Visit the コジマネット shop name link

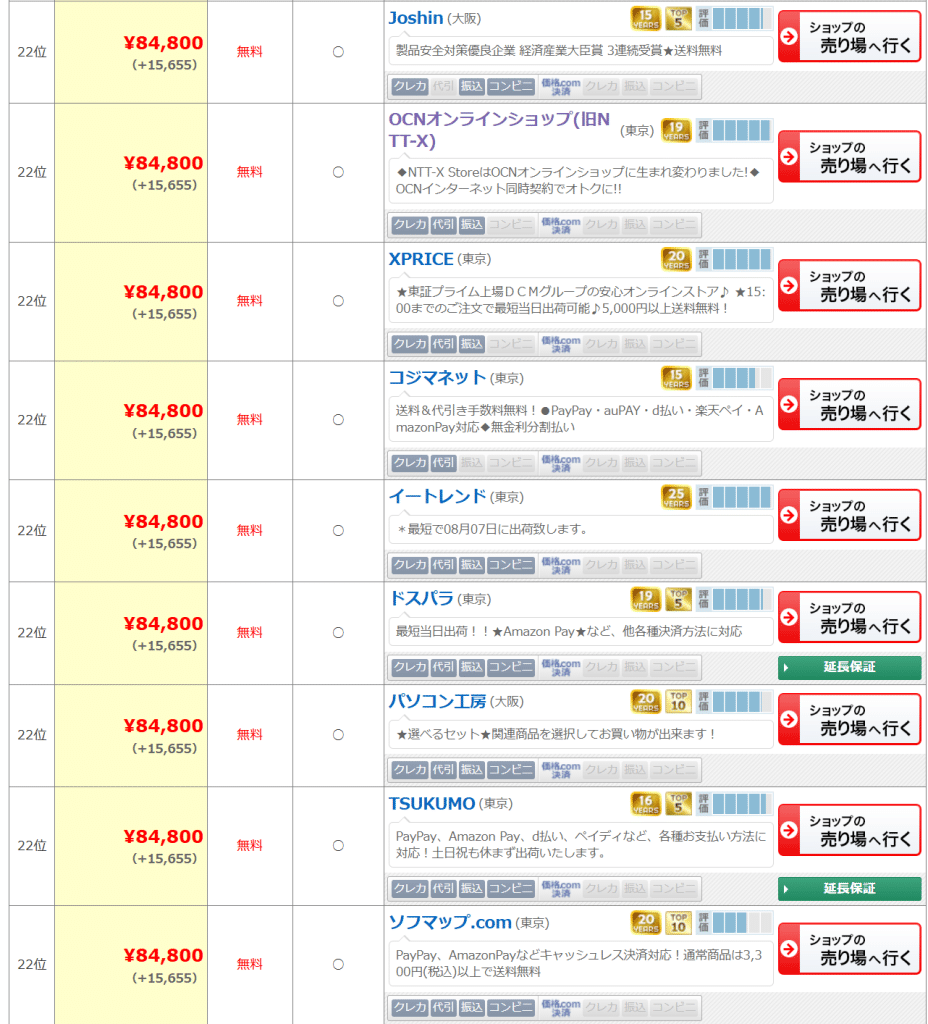437,377
